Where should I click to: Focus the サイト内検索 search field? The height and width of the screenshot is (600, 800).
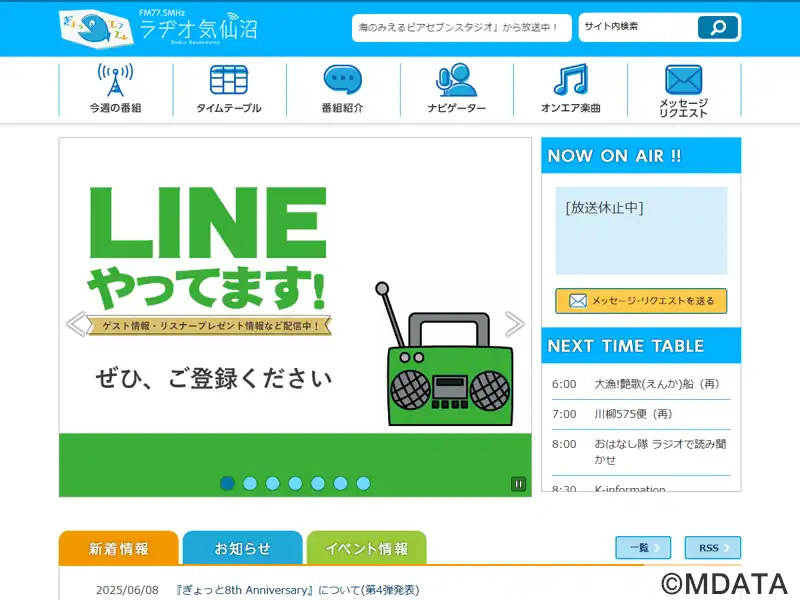point(638,27)
